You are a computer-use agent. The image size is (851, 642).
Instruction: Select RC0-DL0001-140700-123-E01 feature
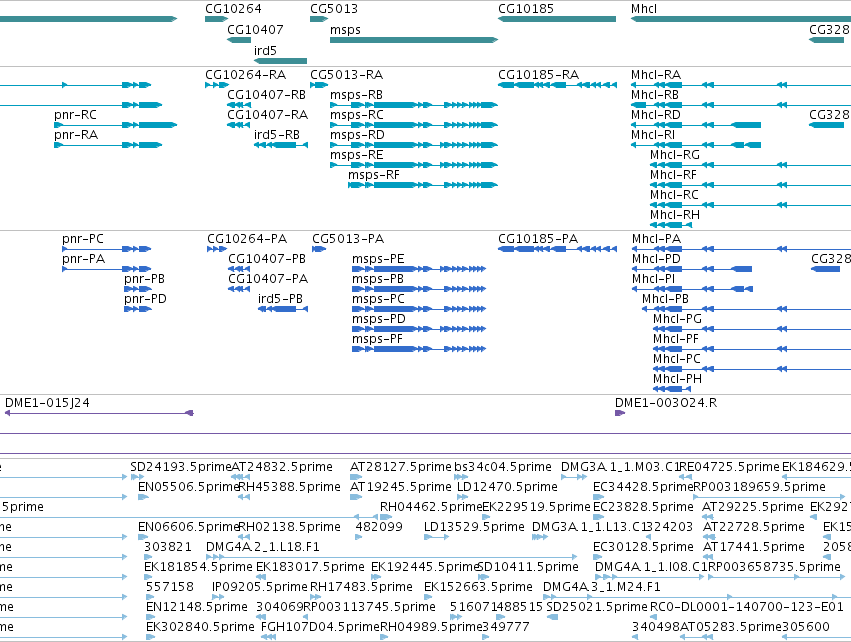pyautogui.click(x=747, y=607)
